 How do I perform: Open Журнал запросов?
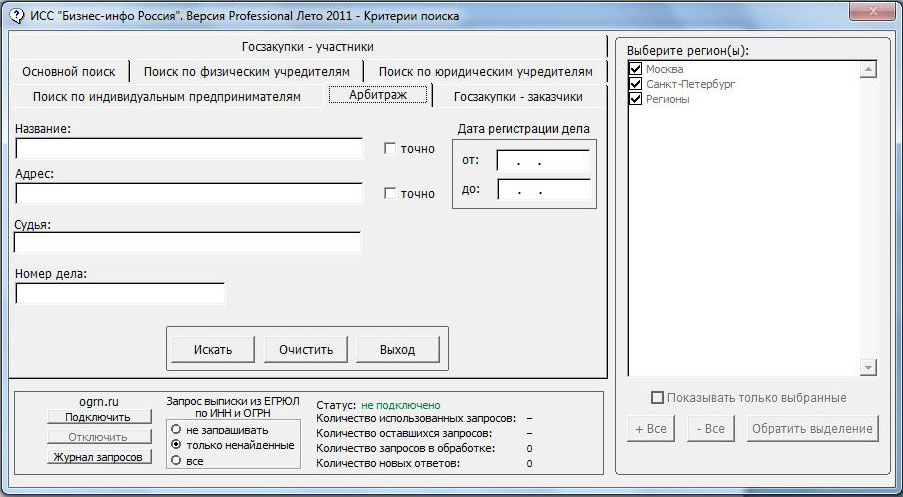(98, 457)
